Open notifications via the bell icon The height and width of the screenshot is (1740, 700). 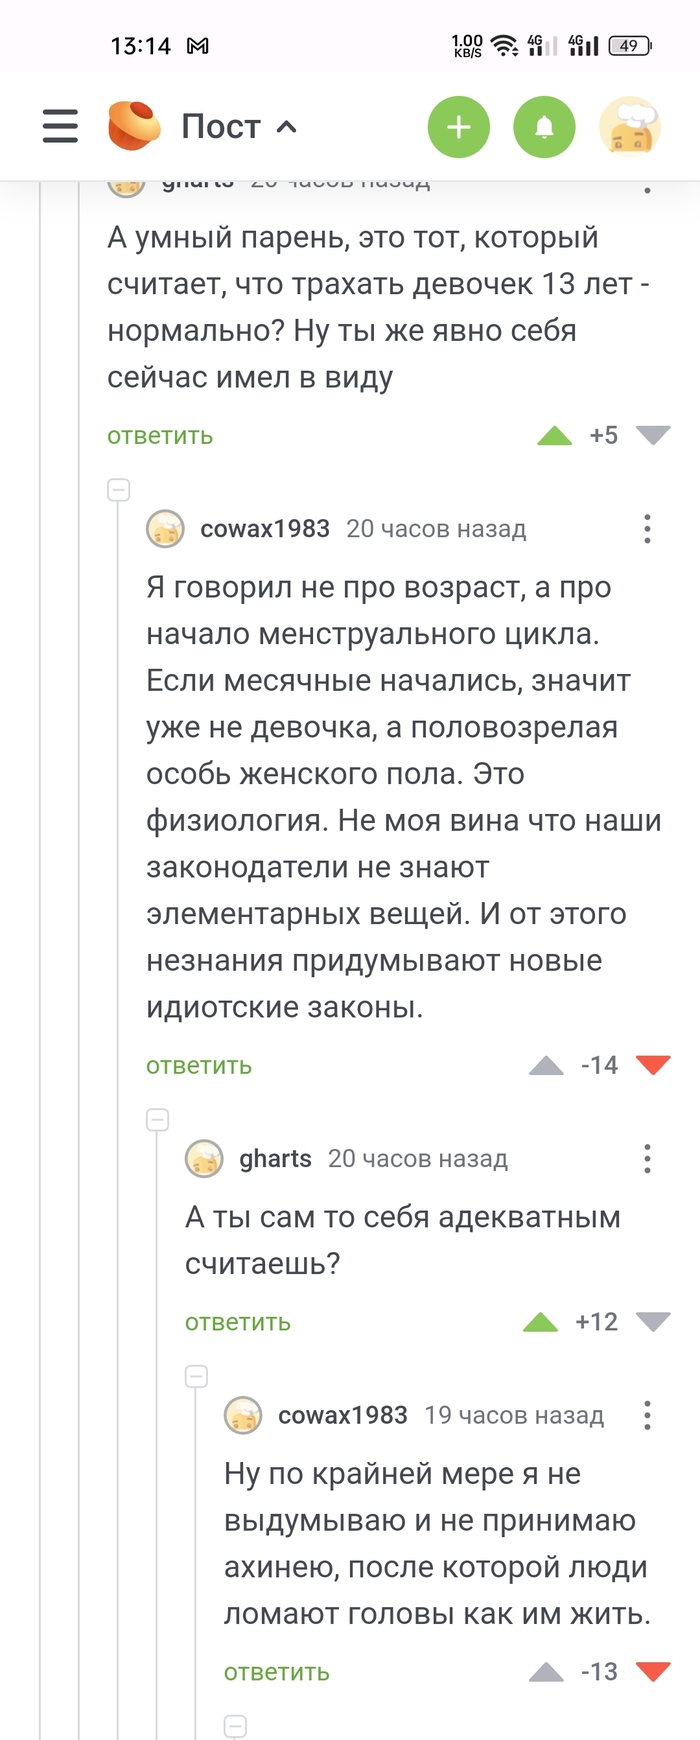tap(544, 127)
